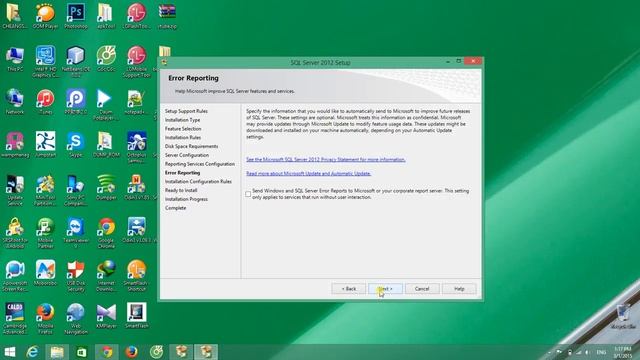
Task: Select the Error Reporting step in sidebar
Action: coord(182,173)
